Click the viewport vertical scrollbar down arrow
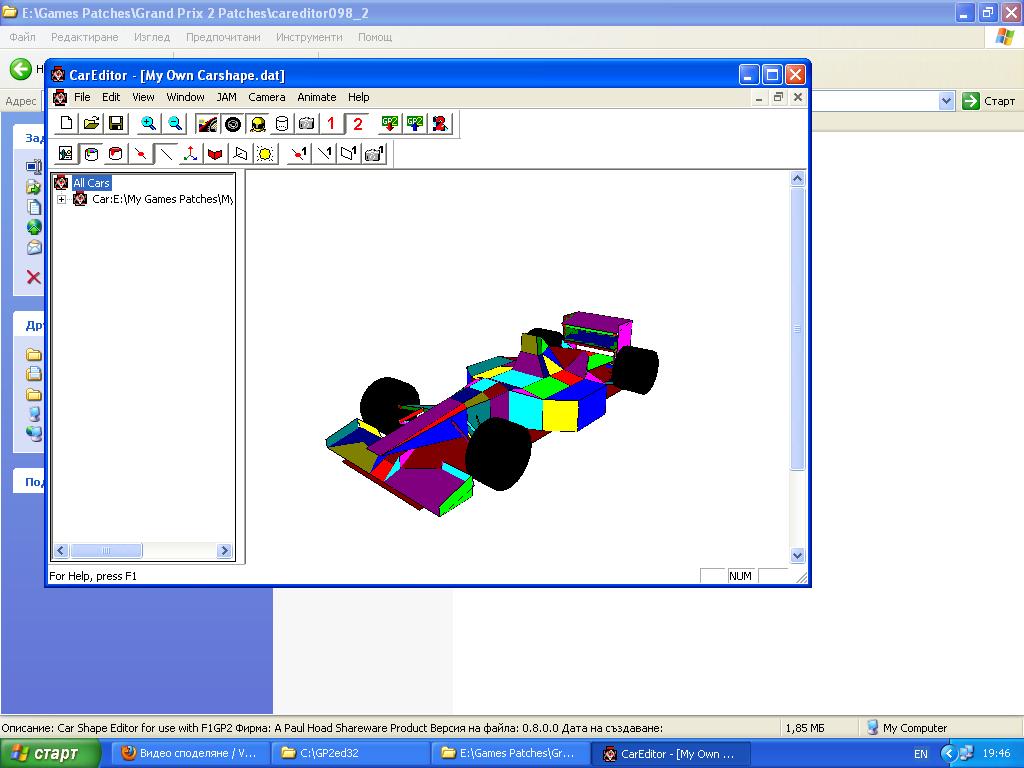Screen dimensions: 1024x768 tap(797, 555)
